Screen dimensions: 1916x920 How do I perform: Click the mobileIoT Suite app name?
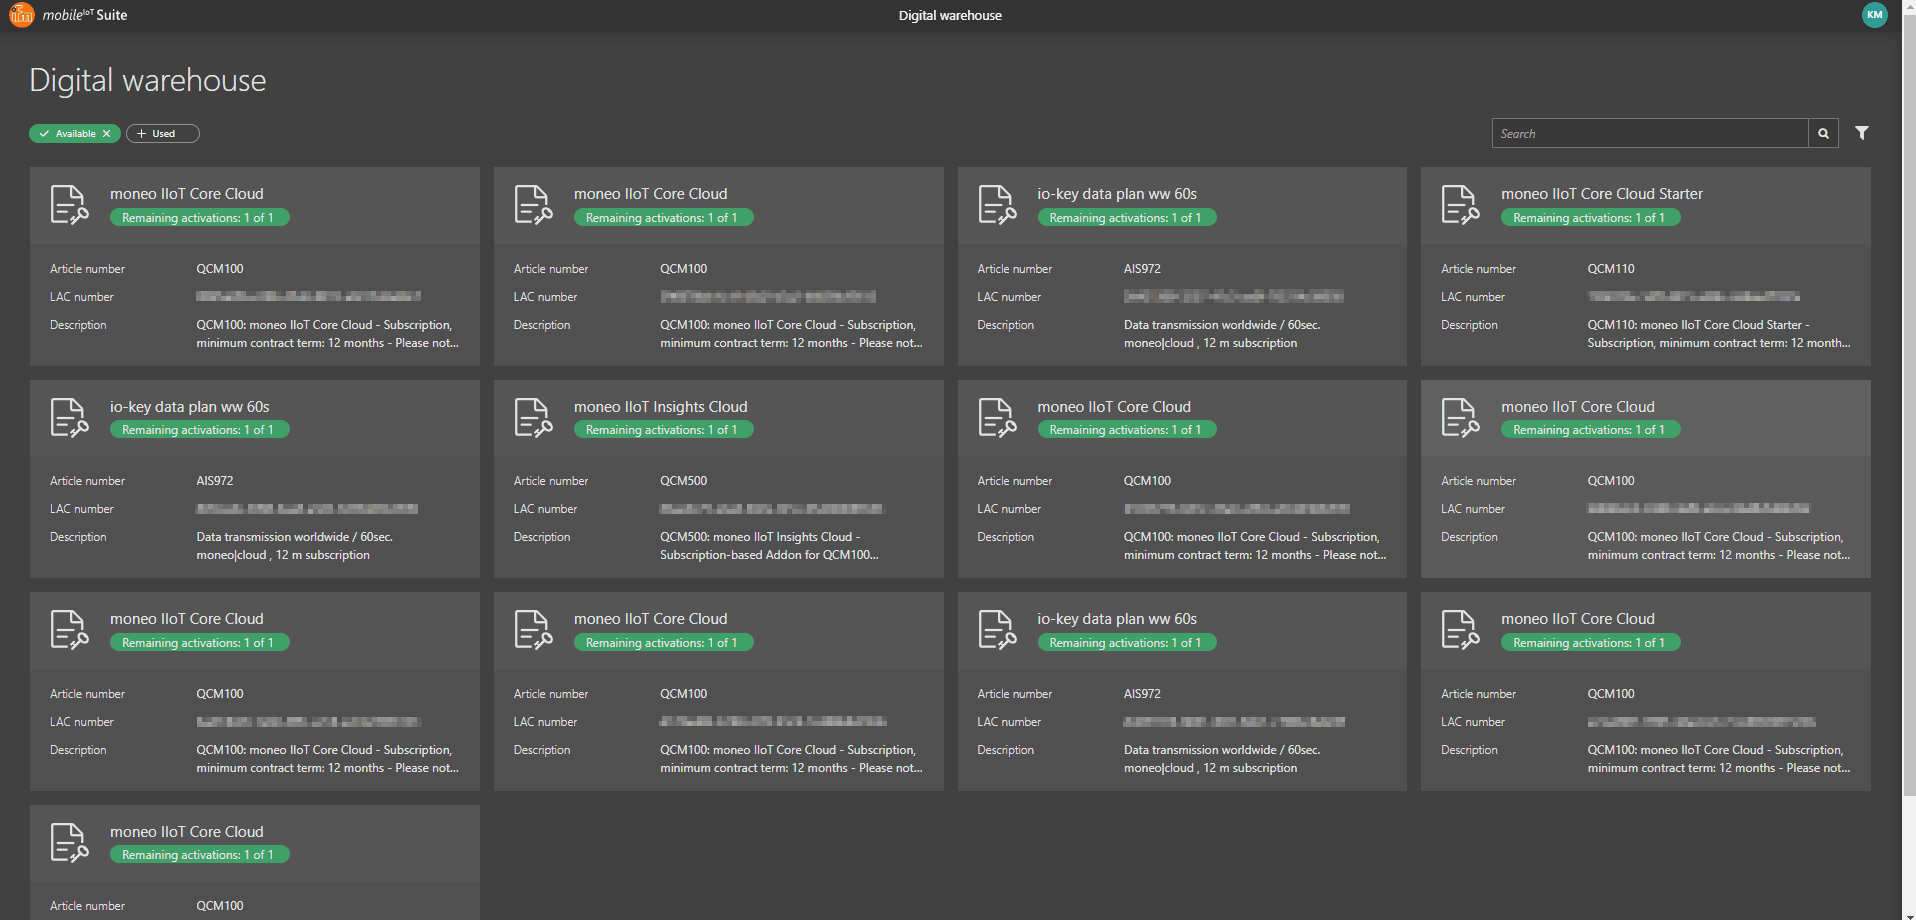click(85, 15)
